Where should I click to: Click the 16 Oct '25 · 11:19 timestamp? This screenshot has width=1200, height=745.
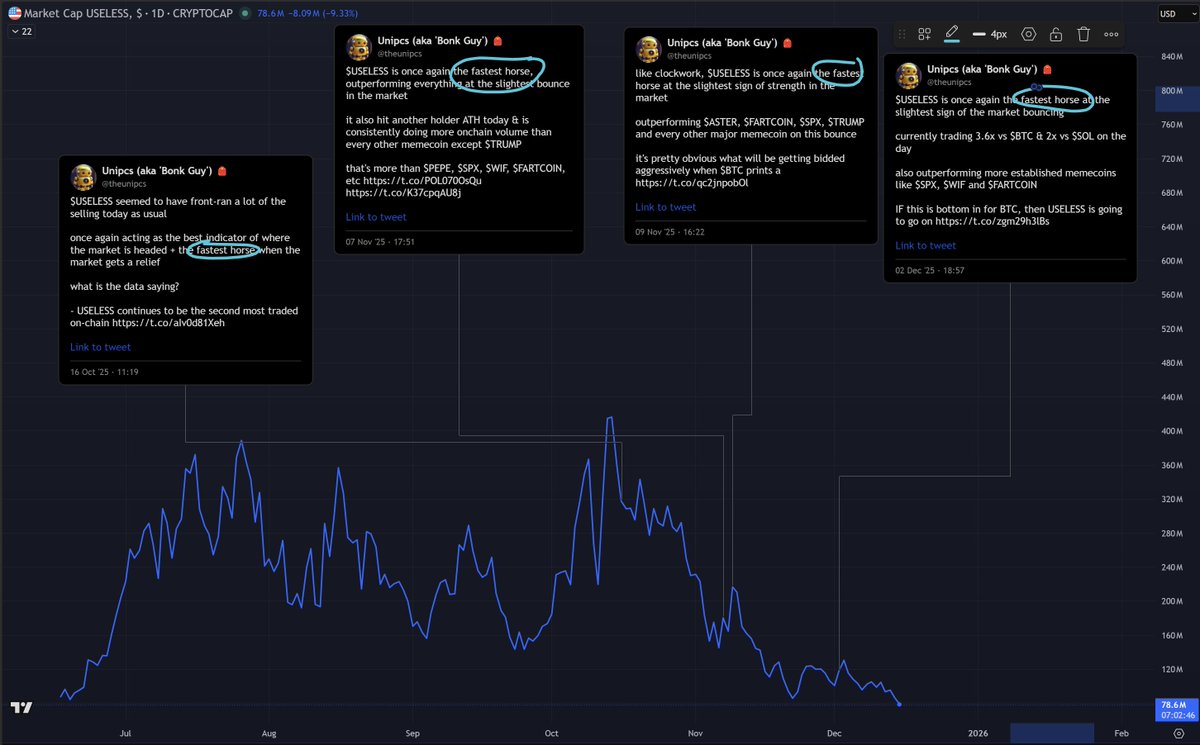coord(104,372)
